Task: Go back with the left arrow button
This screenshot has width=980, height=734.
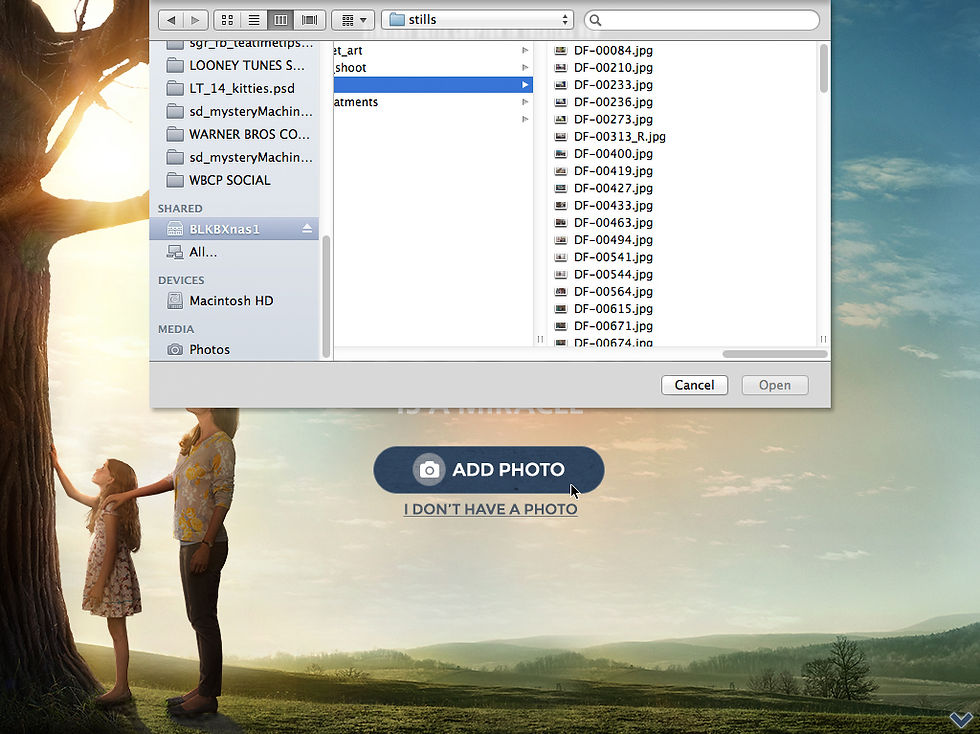Action: tap(171, 20)
